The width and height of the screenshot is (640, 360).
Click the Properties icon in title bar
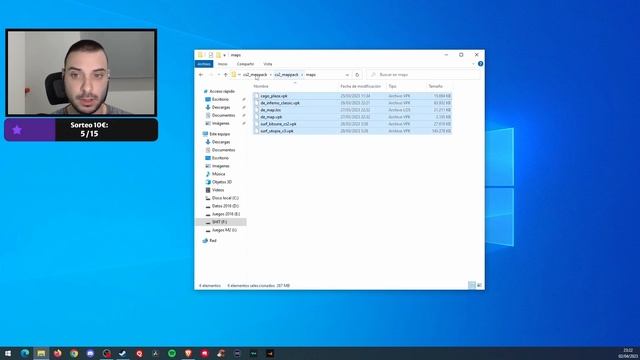pos(211,55)
